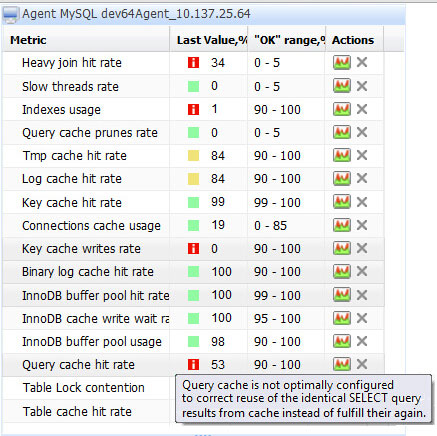Select the Query cache hit rate metric name
This screenshot has height=436, width=437.
pyautogui.click(x=78, y=365)
